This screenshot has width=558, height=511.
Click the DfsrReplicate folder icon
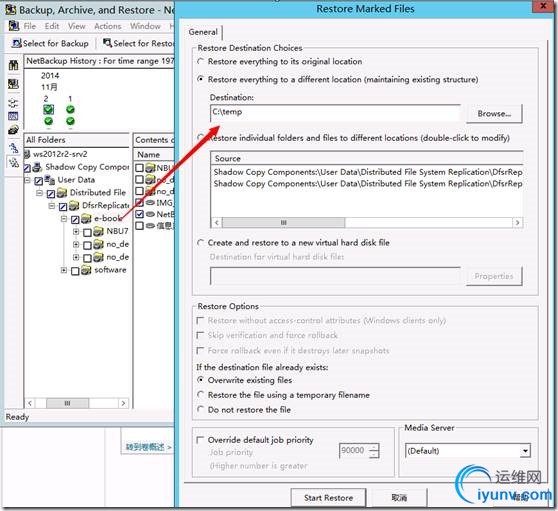click(74, 205)
